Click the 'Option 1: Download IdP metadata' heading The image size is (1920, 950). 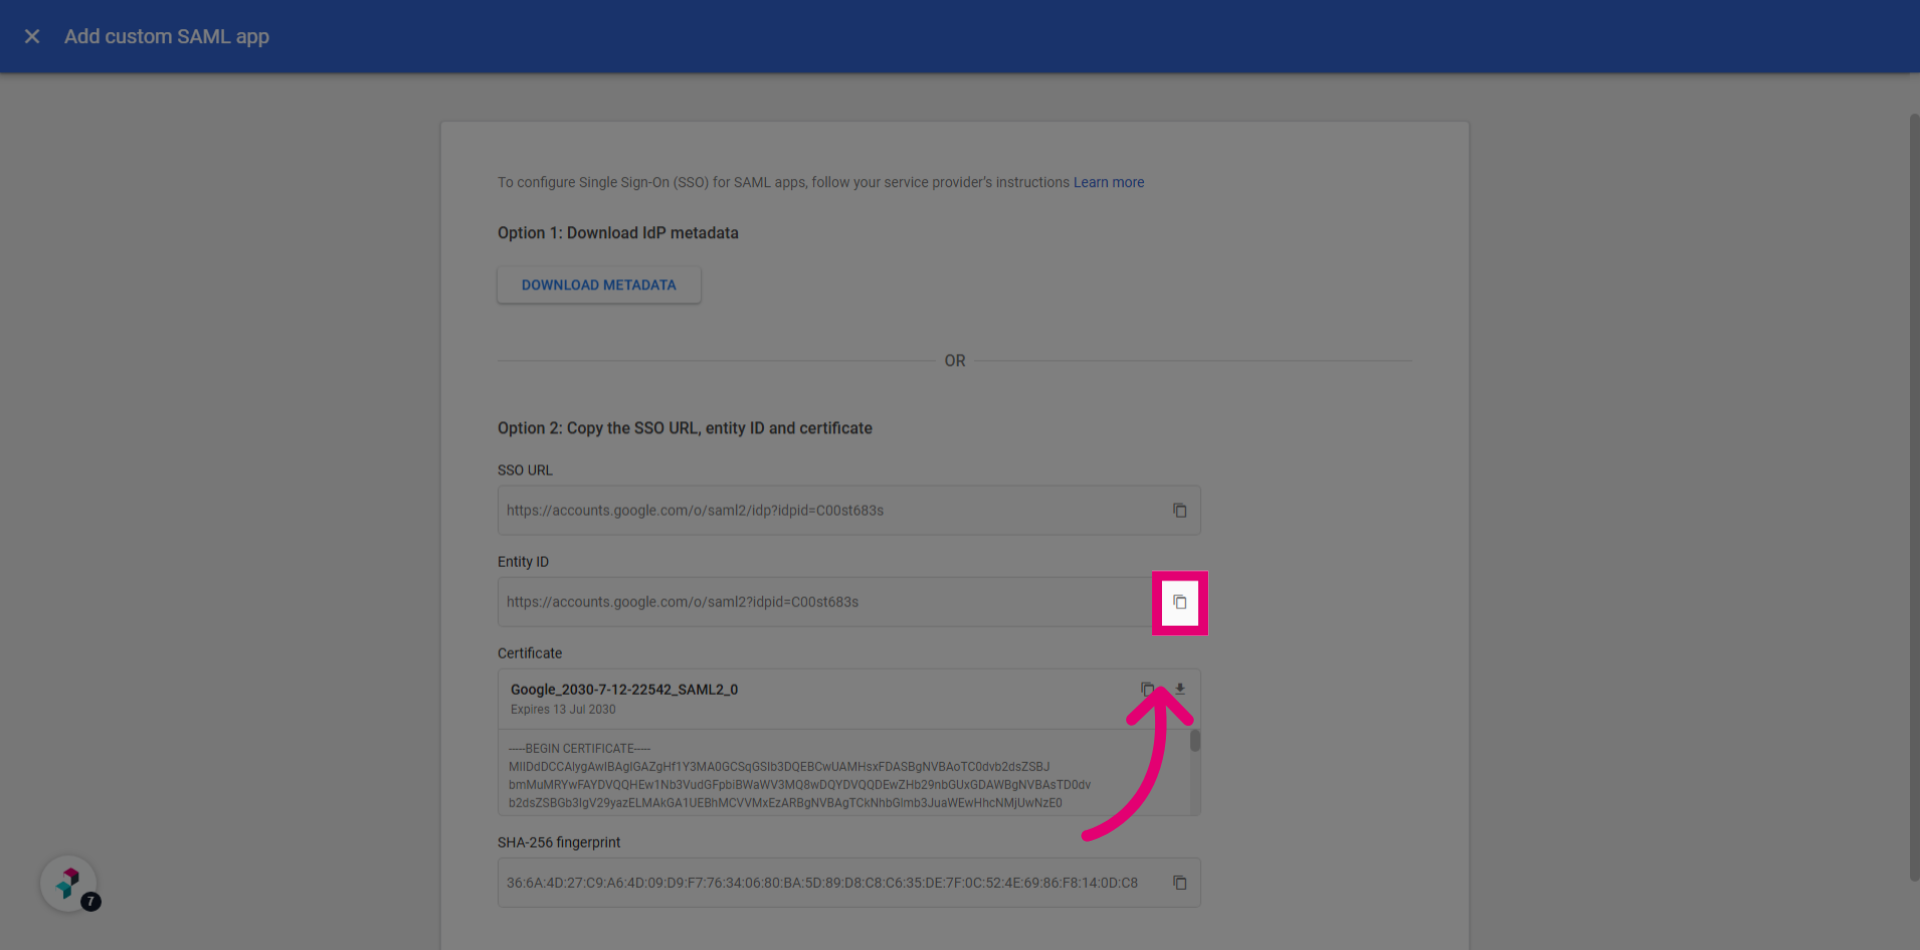(x=618, y=233)
